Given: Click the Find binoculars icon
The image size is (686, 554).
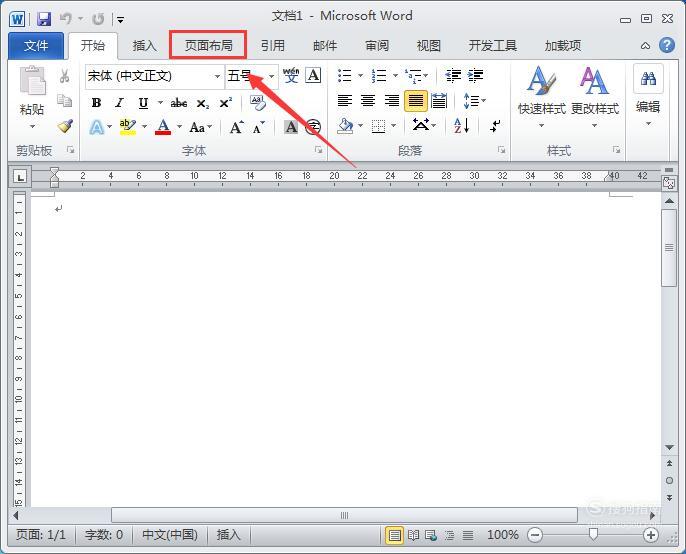Looking at the screenshot, I should pyautogui.click(x=648, y=79).
